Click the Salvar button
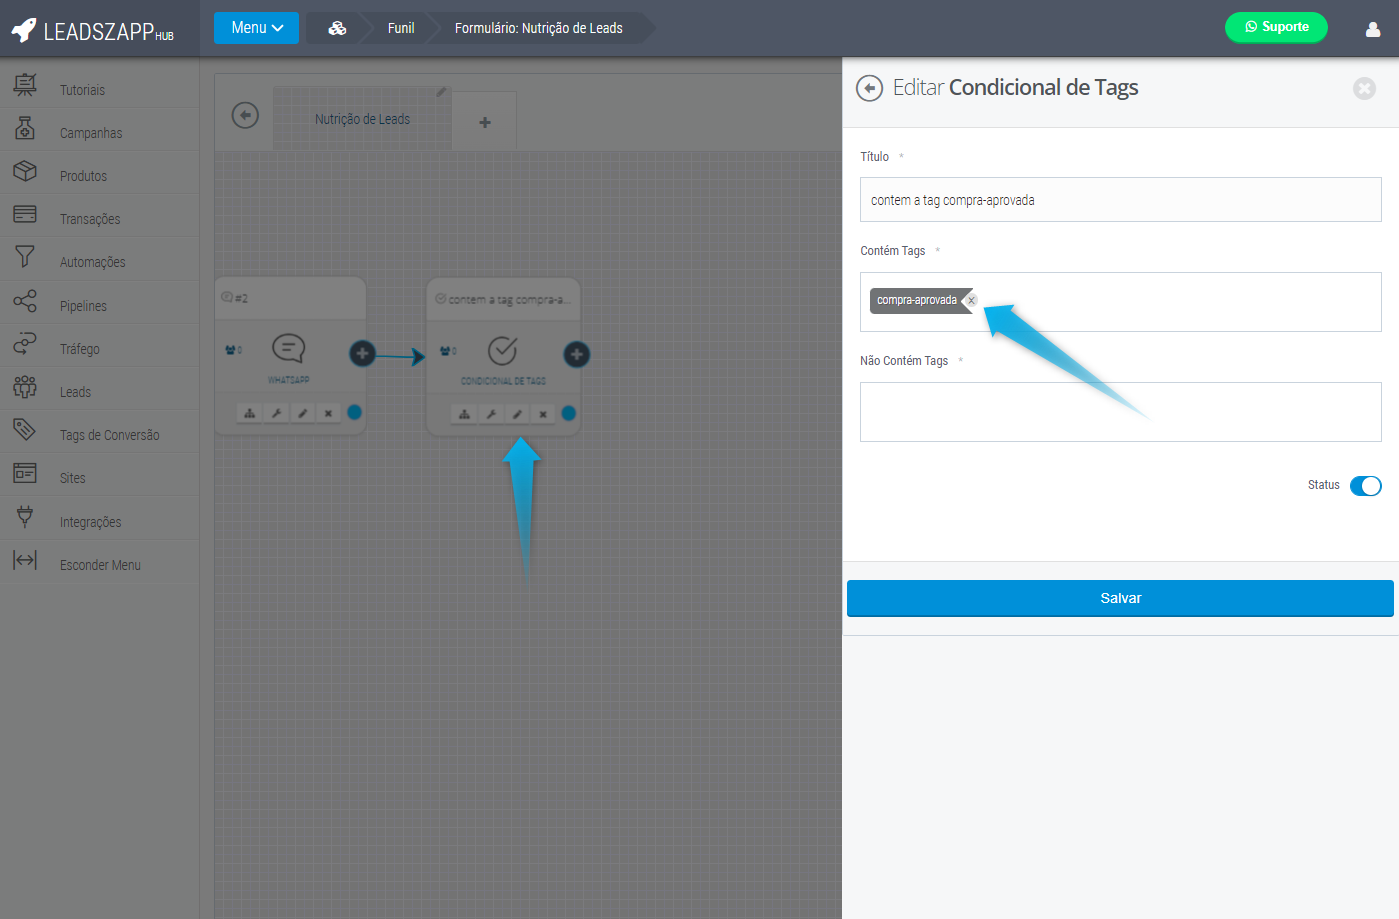 pos(1119,598)
